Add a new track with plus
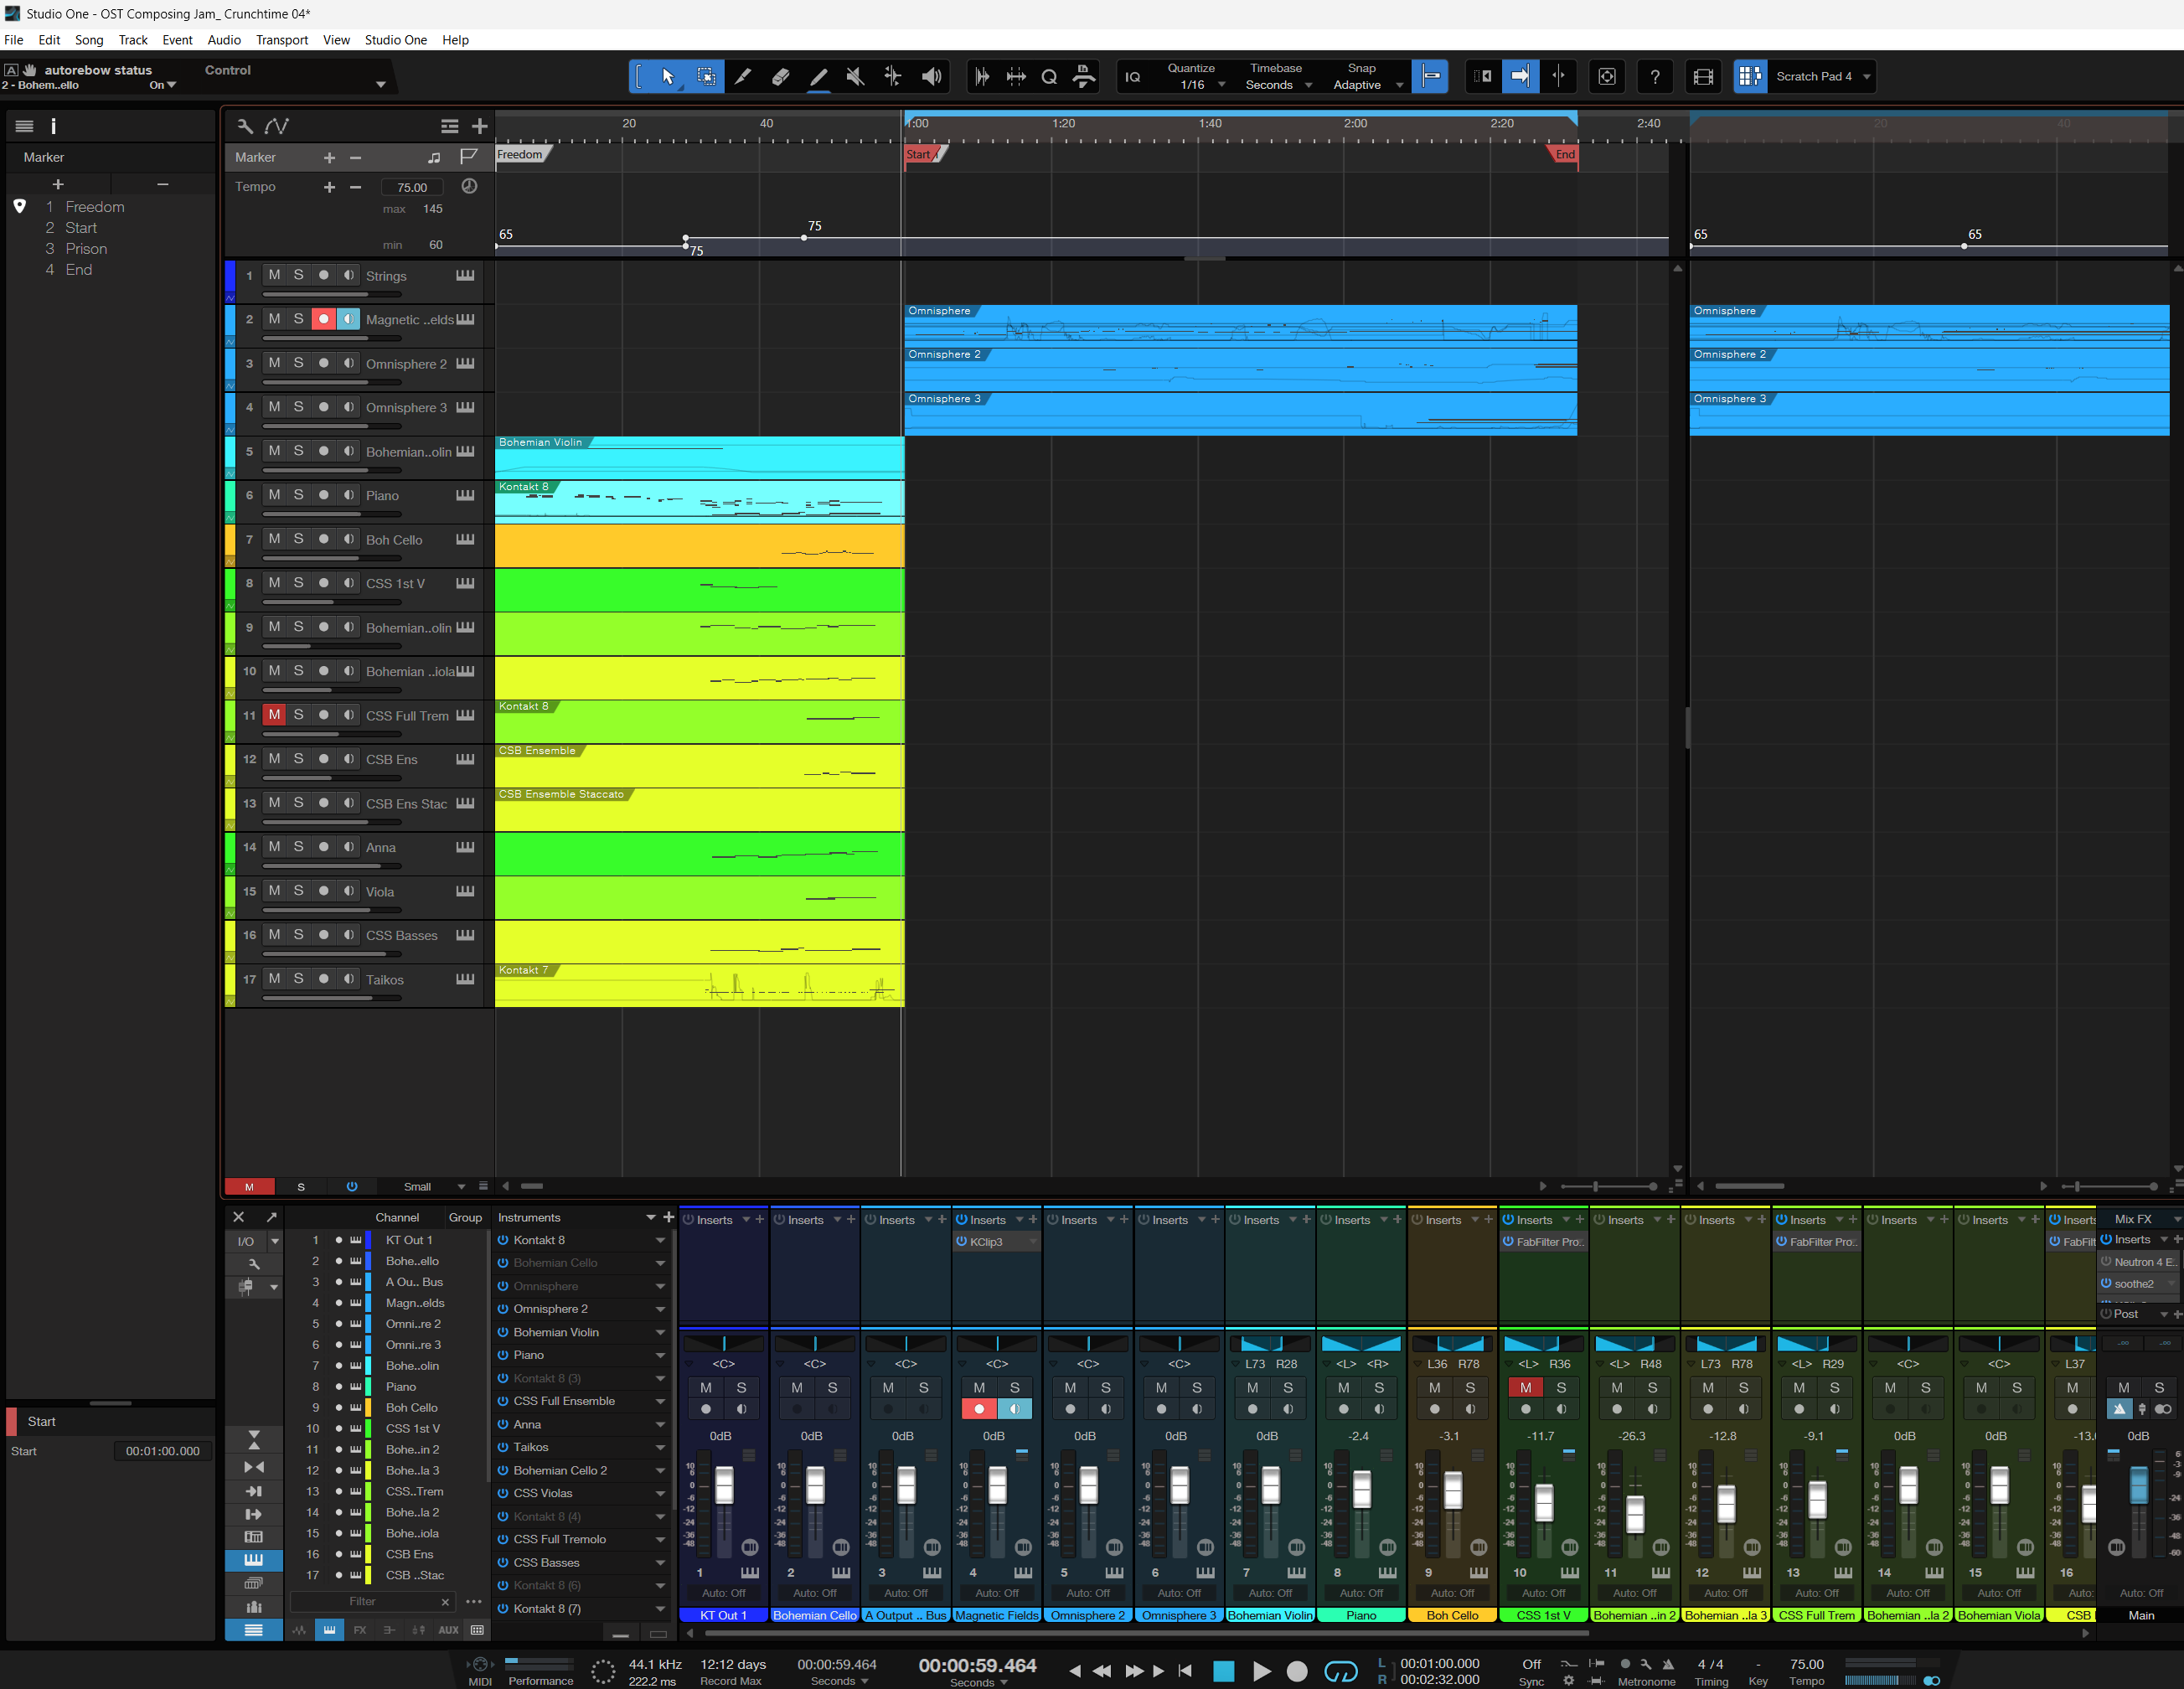 480,126
